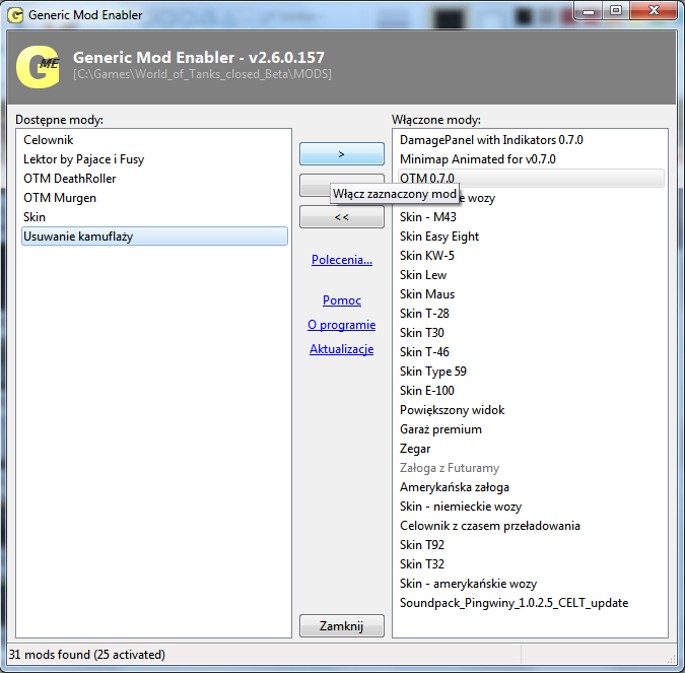Select Amerykańska załoga mod
685x673 pixels.
click(531, 487)
